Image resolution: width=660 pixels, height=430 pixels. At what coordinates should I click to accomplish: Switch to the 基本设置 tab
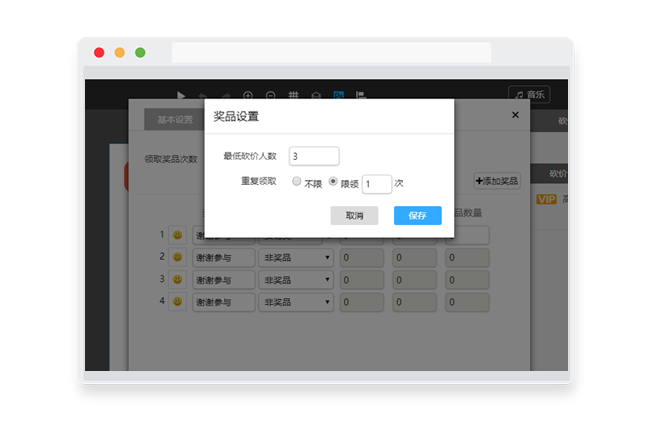pos(175,119)
